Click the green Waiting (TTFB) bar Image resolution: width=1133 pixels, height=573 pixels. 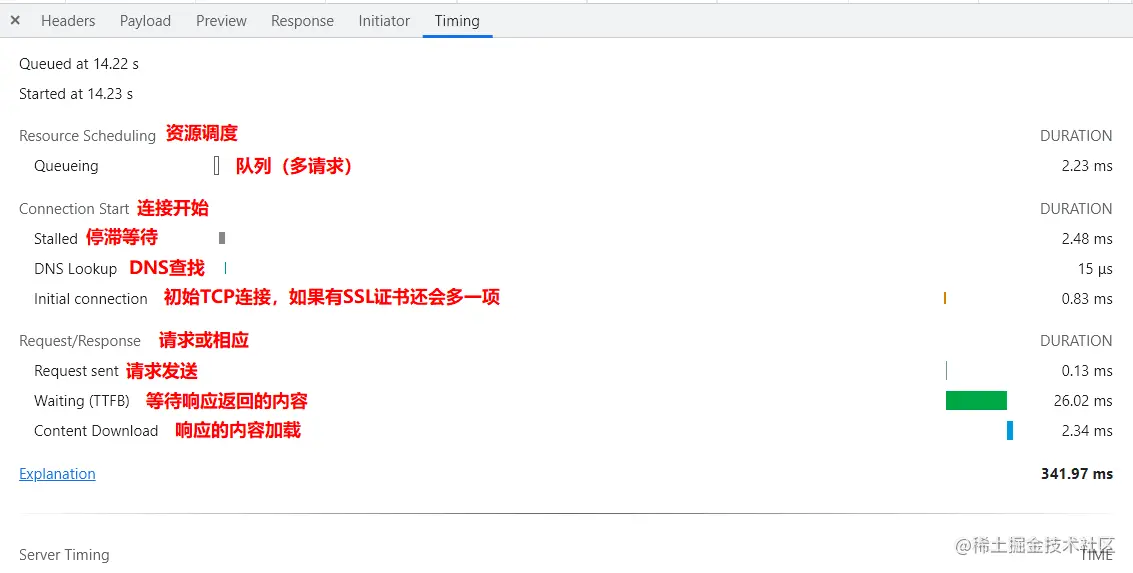point(976,400)
